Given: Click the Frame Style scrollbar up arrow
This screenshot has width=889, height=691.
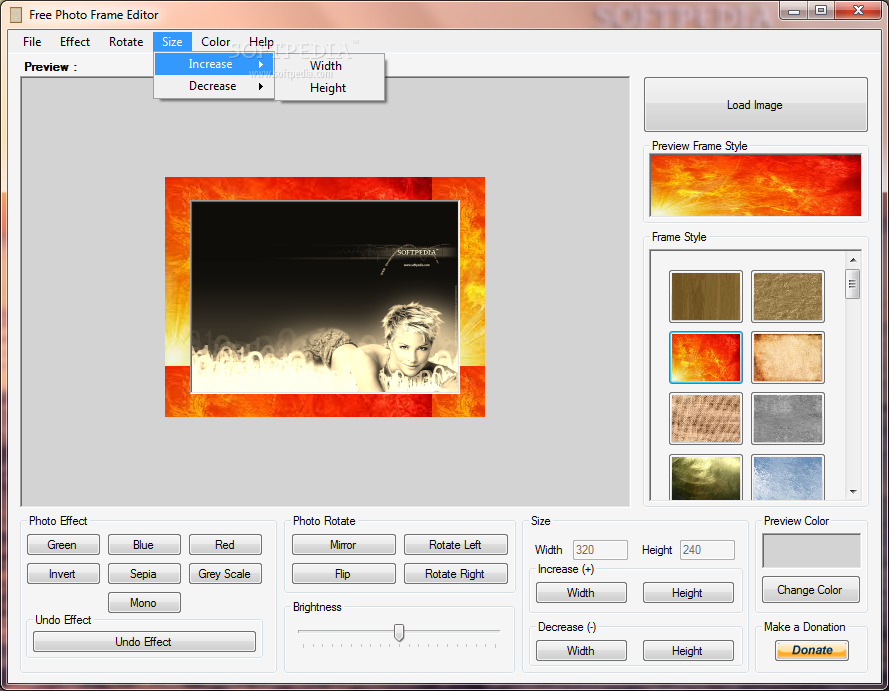Looking at the screenshot, I should (x=853, y=260).
